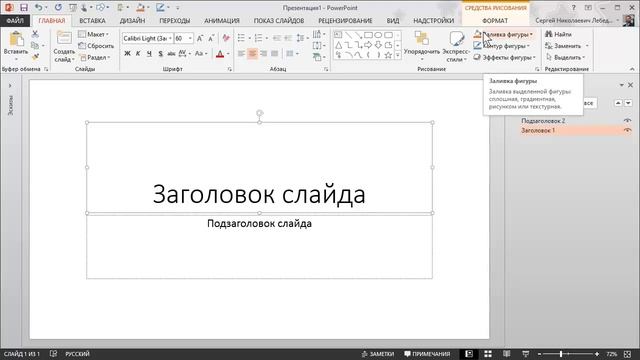Insert a text box from shapes gallery
This screenshot has width=640, height=360.
click(338, 35)
